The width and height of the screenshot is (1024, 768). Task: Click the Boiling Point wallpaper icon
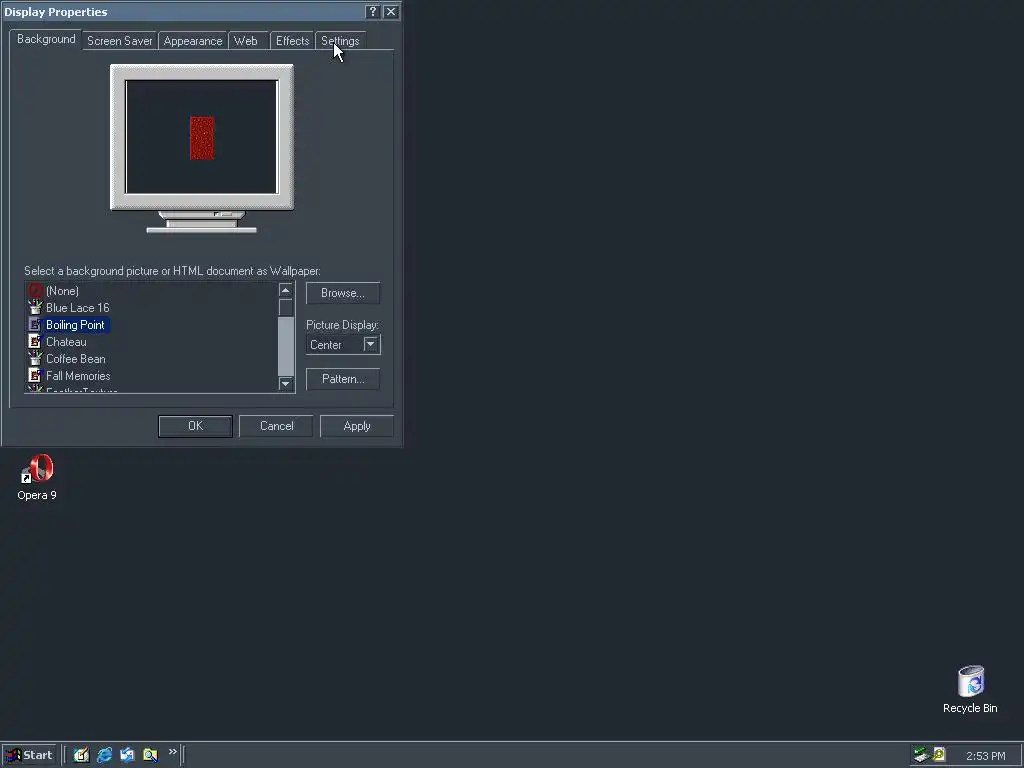click(35, 325)
